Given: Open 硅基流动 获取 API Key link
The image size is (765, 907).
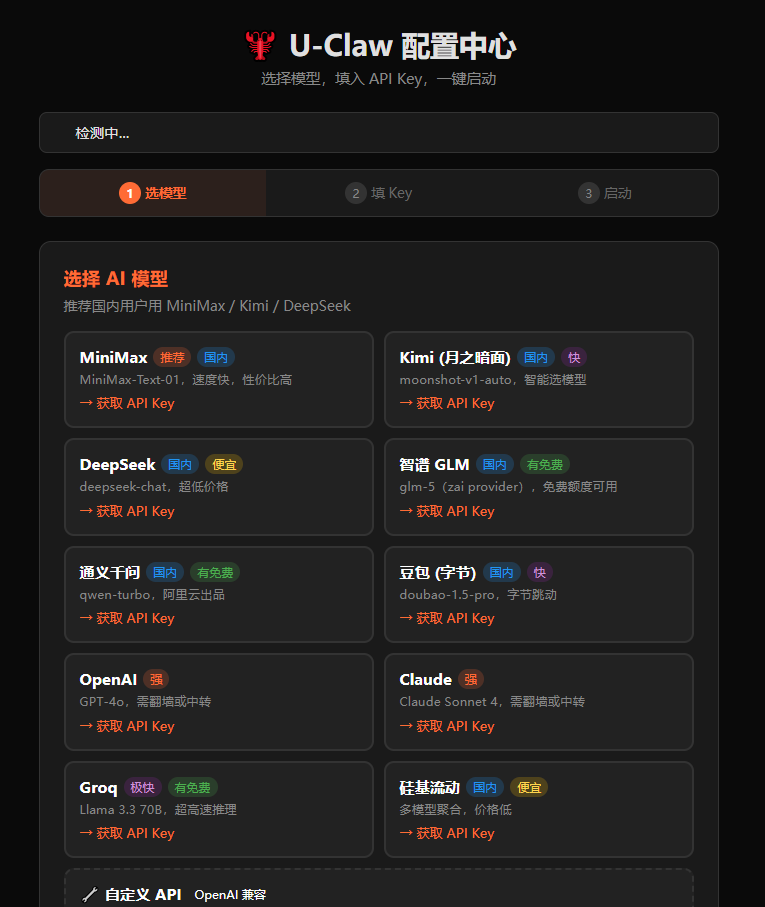Looking at the screenshot, I should click(x=447, y=834).
